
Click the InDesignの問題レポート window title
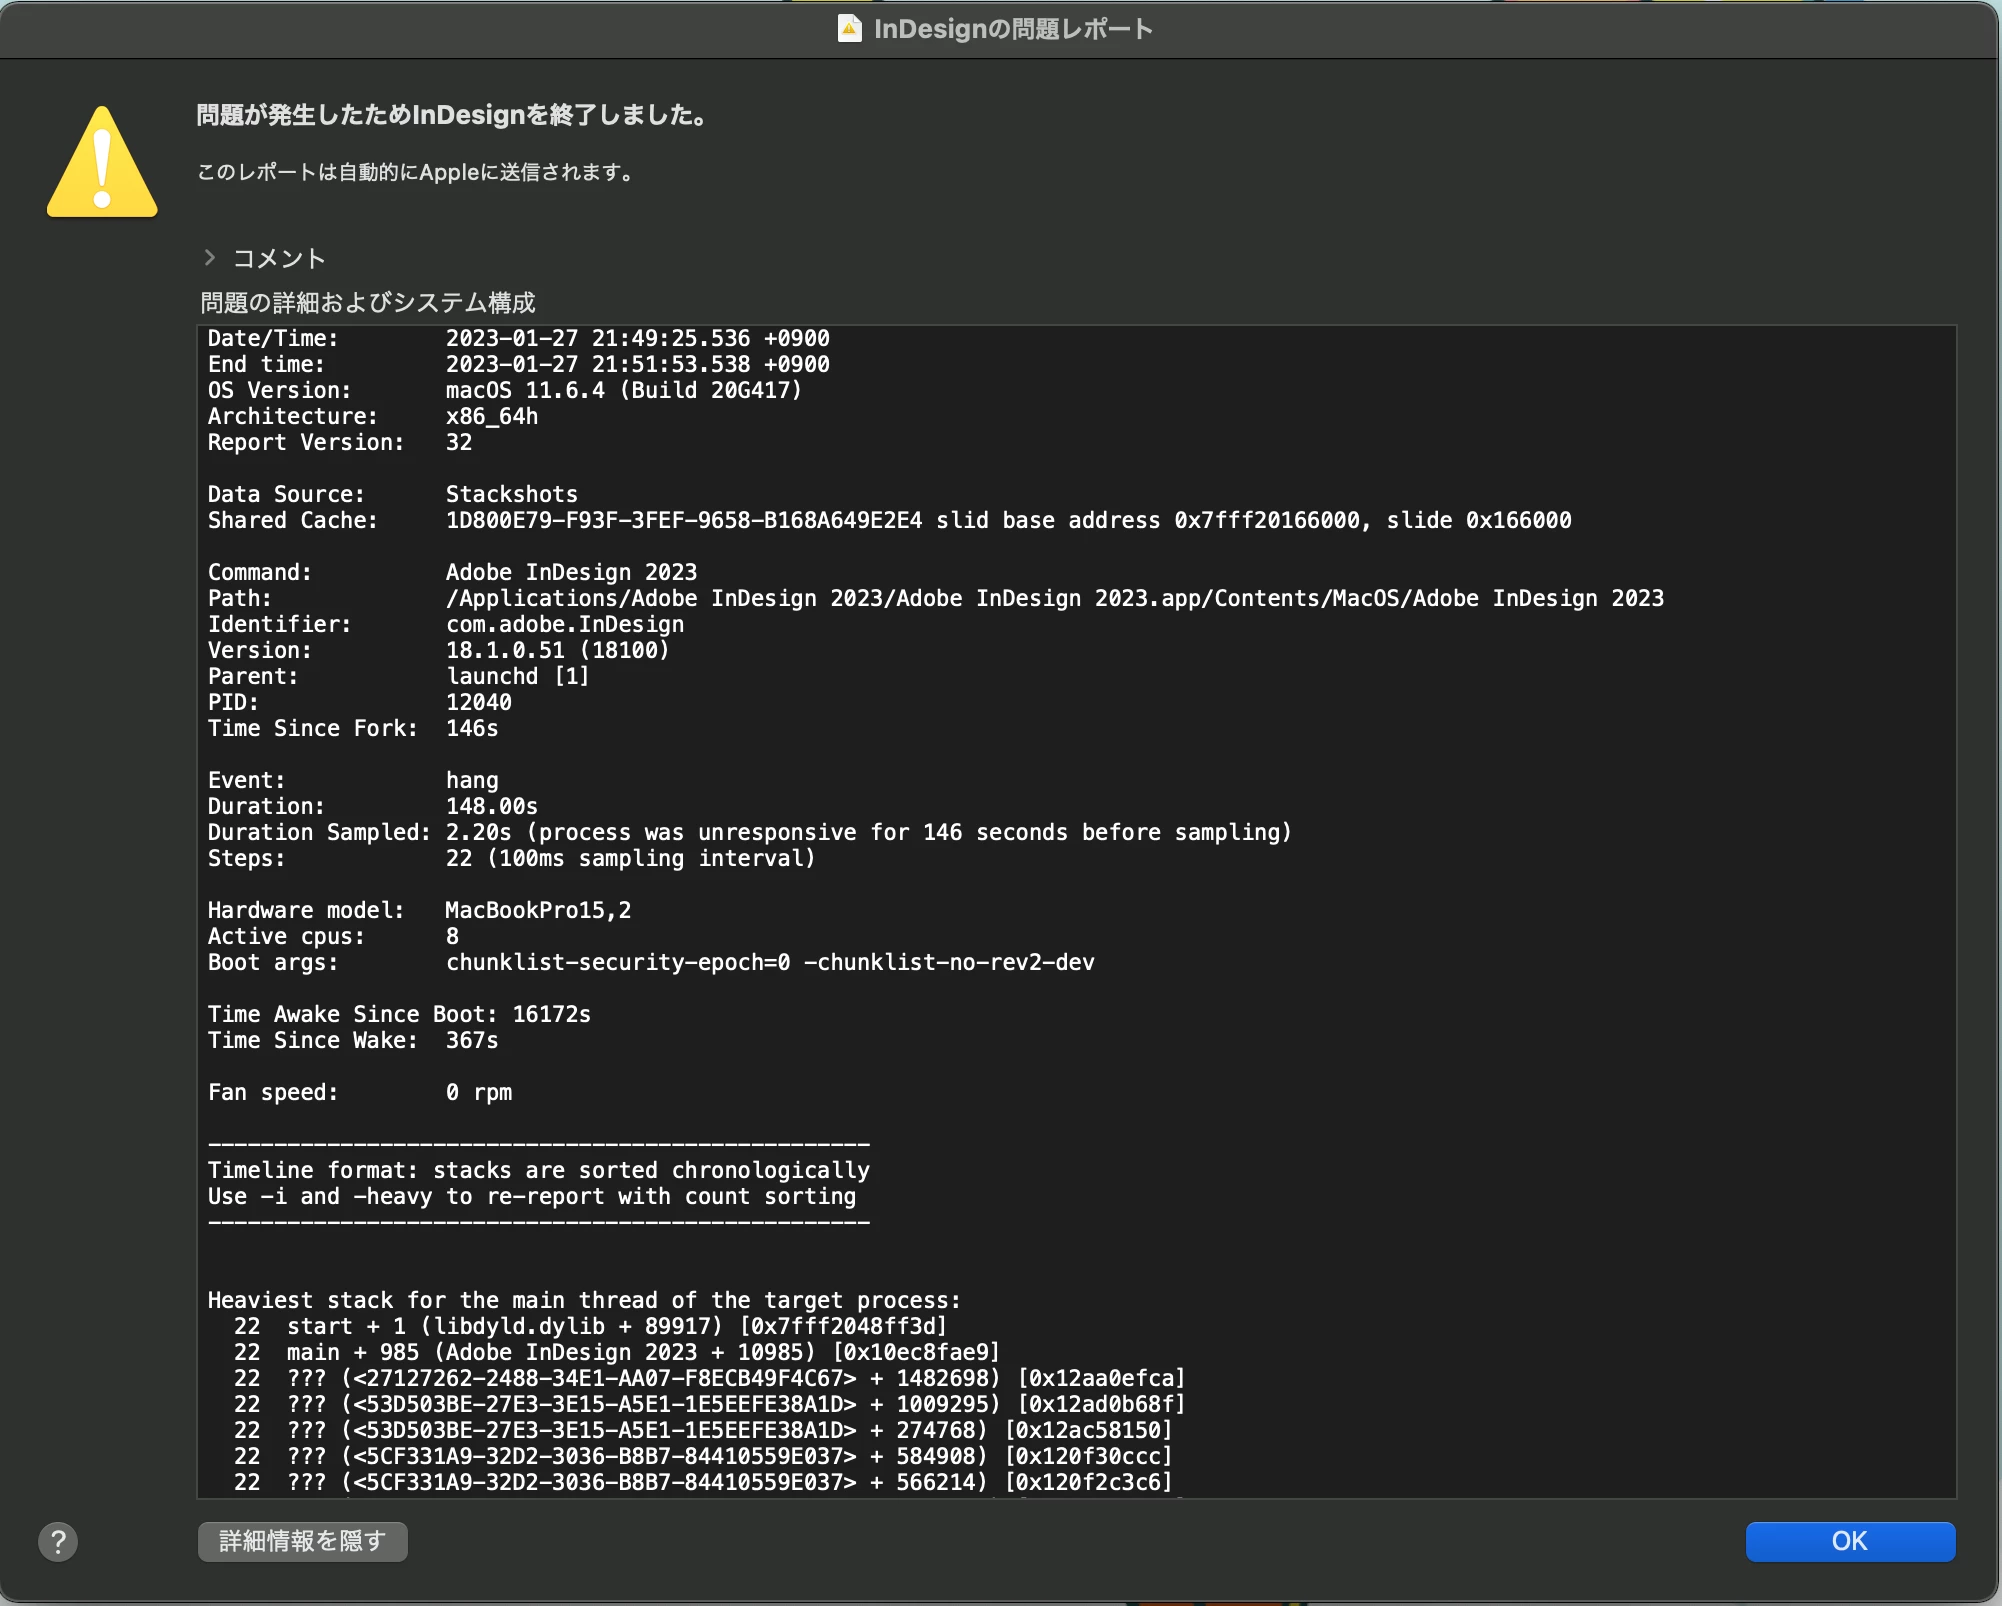(1012, 29)
